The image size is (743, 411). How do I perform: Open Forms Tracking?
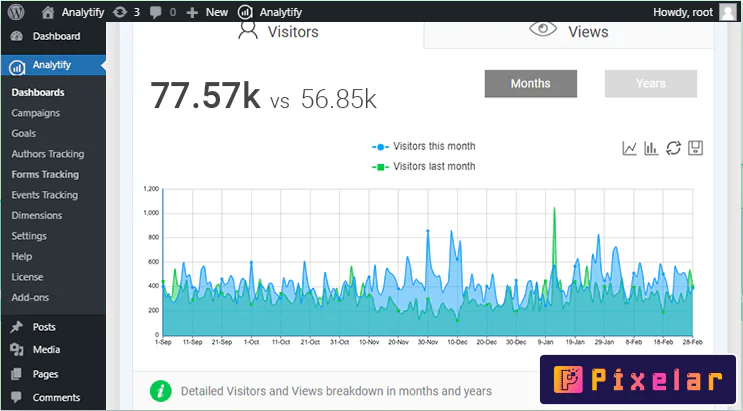(x=45, y=174)
